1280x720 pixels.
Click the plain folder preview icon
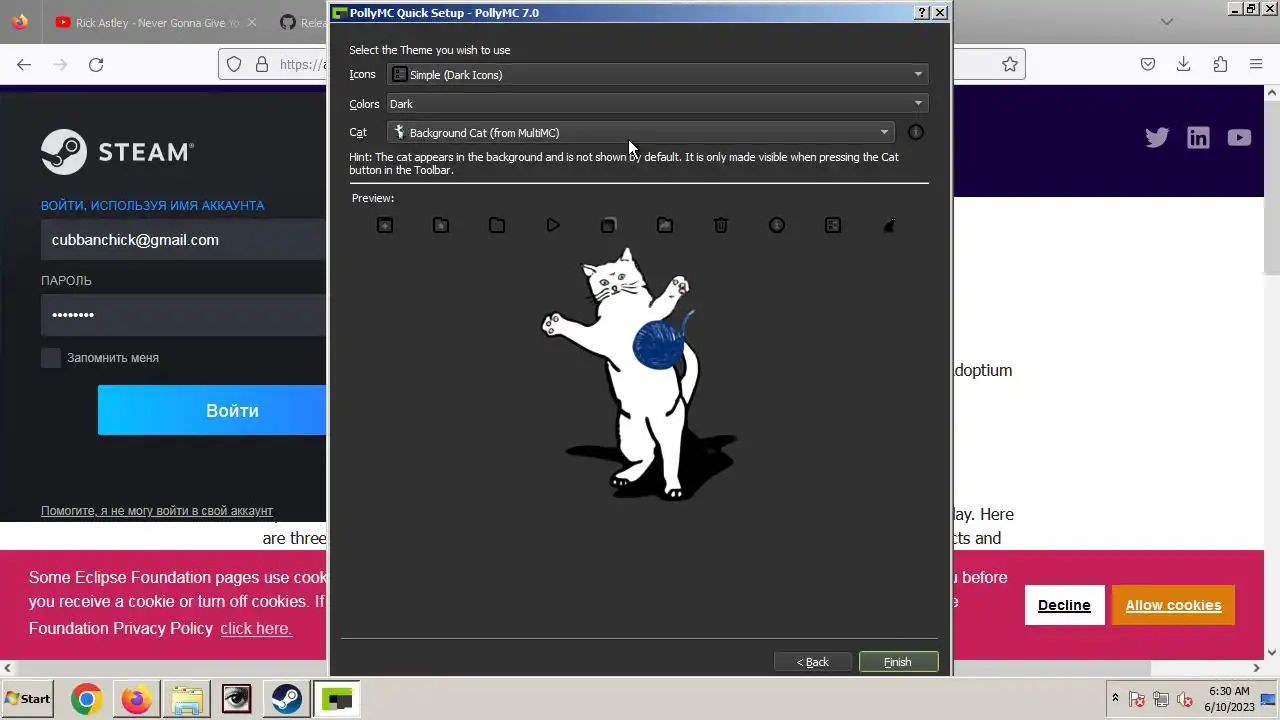tap(497, 226)
